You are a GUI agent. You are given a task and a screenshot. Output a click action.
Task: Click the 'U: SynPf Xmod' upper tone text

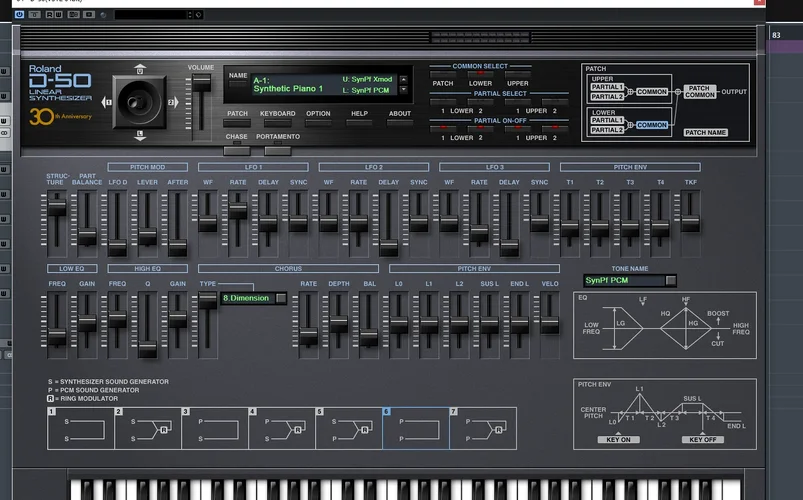point(367,79)
